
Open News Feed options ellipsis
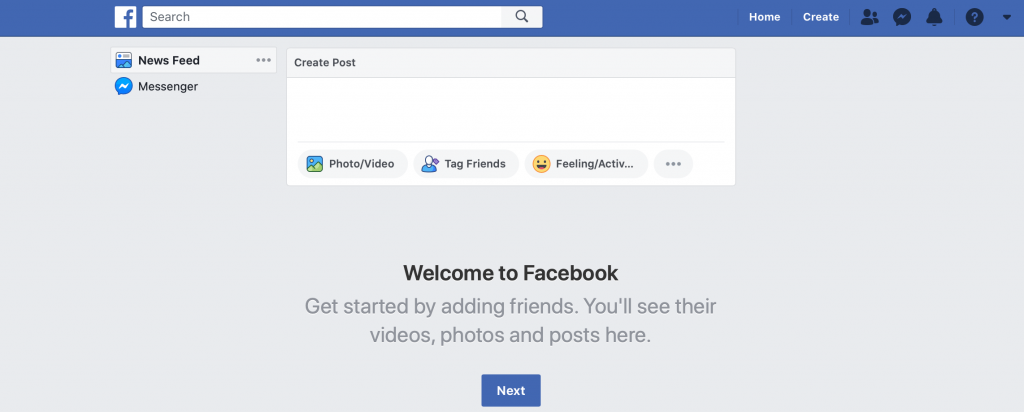[x=263, y=60]
